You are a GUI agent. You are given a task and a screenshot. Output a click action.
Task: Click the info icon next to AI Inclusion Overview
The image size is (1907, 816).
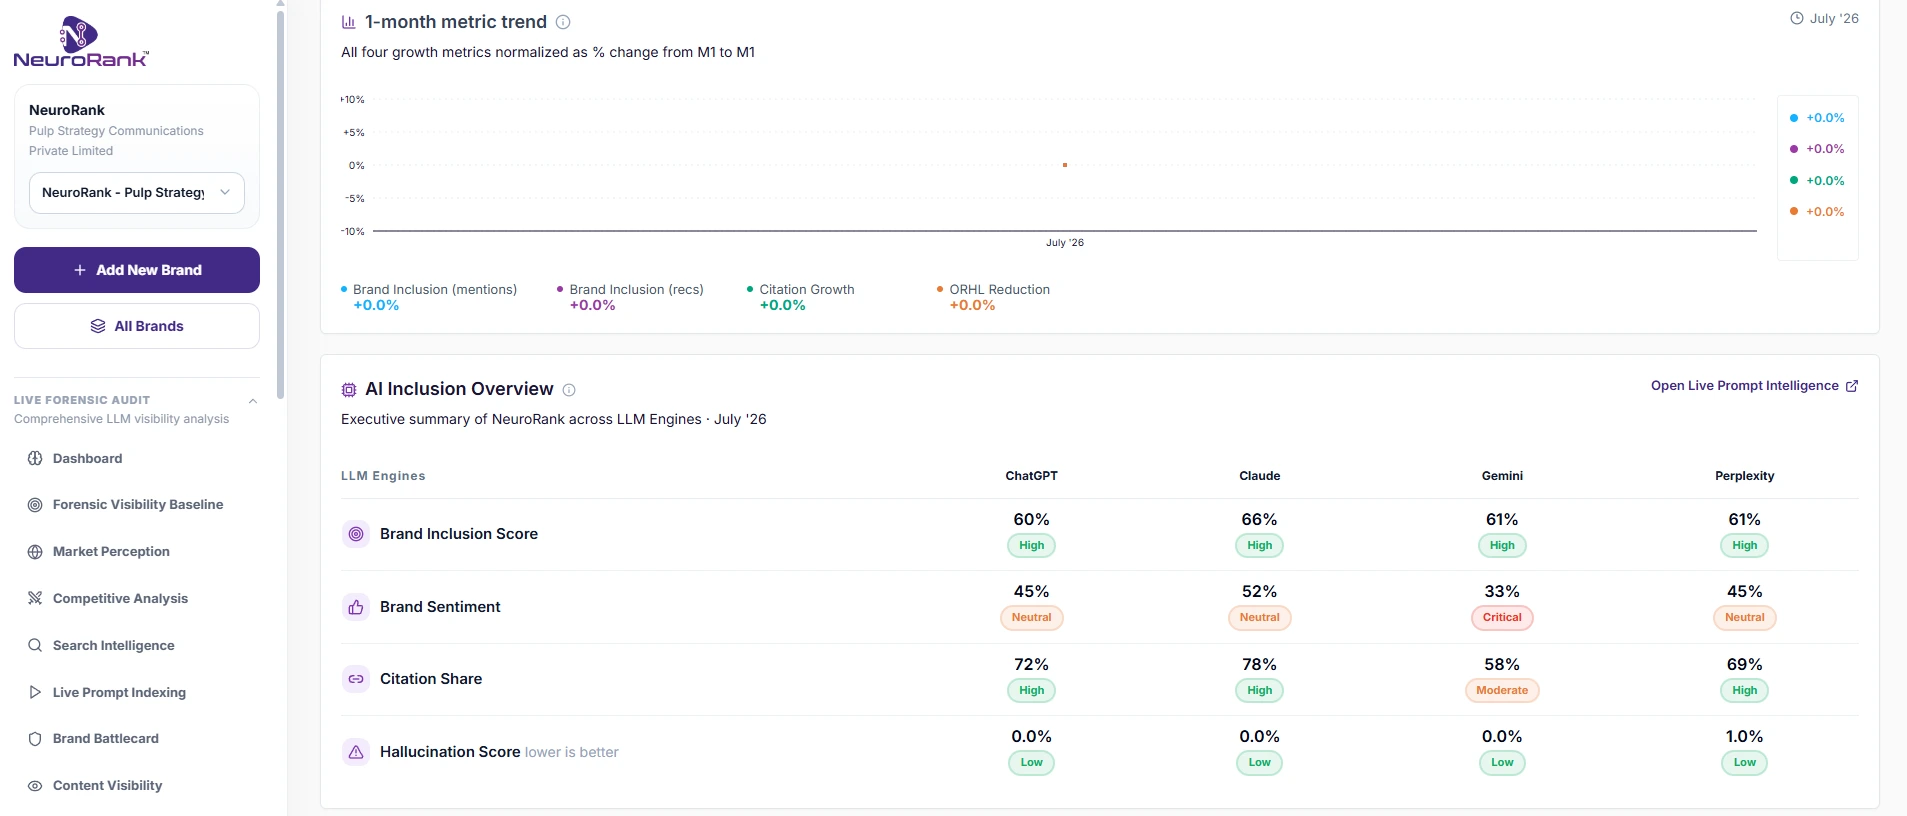tap(569, 390)
